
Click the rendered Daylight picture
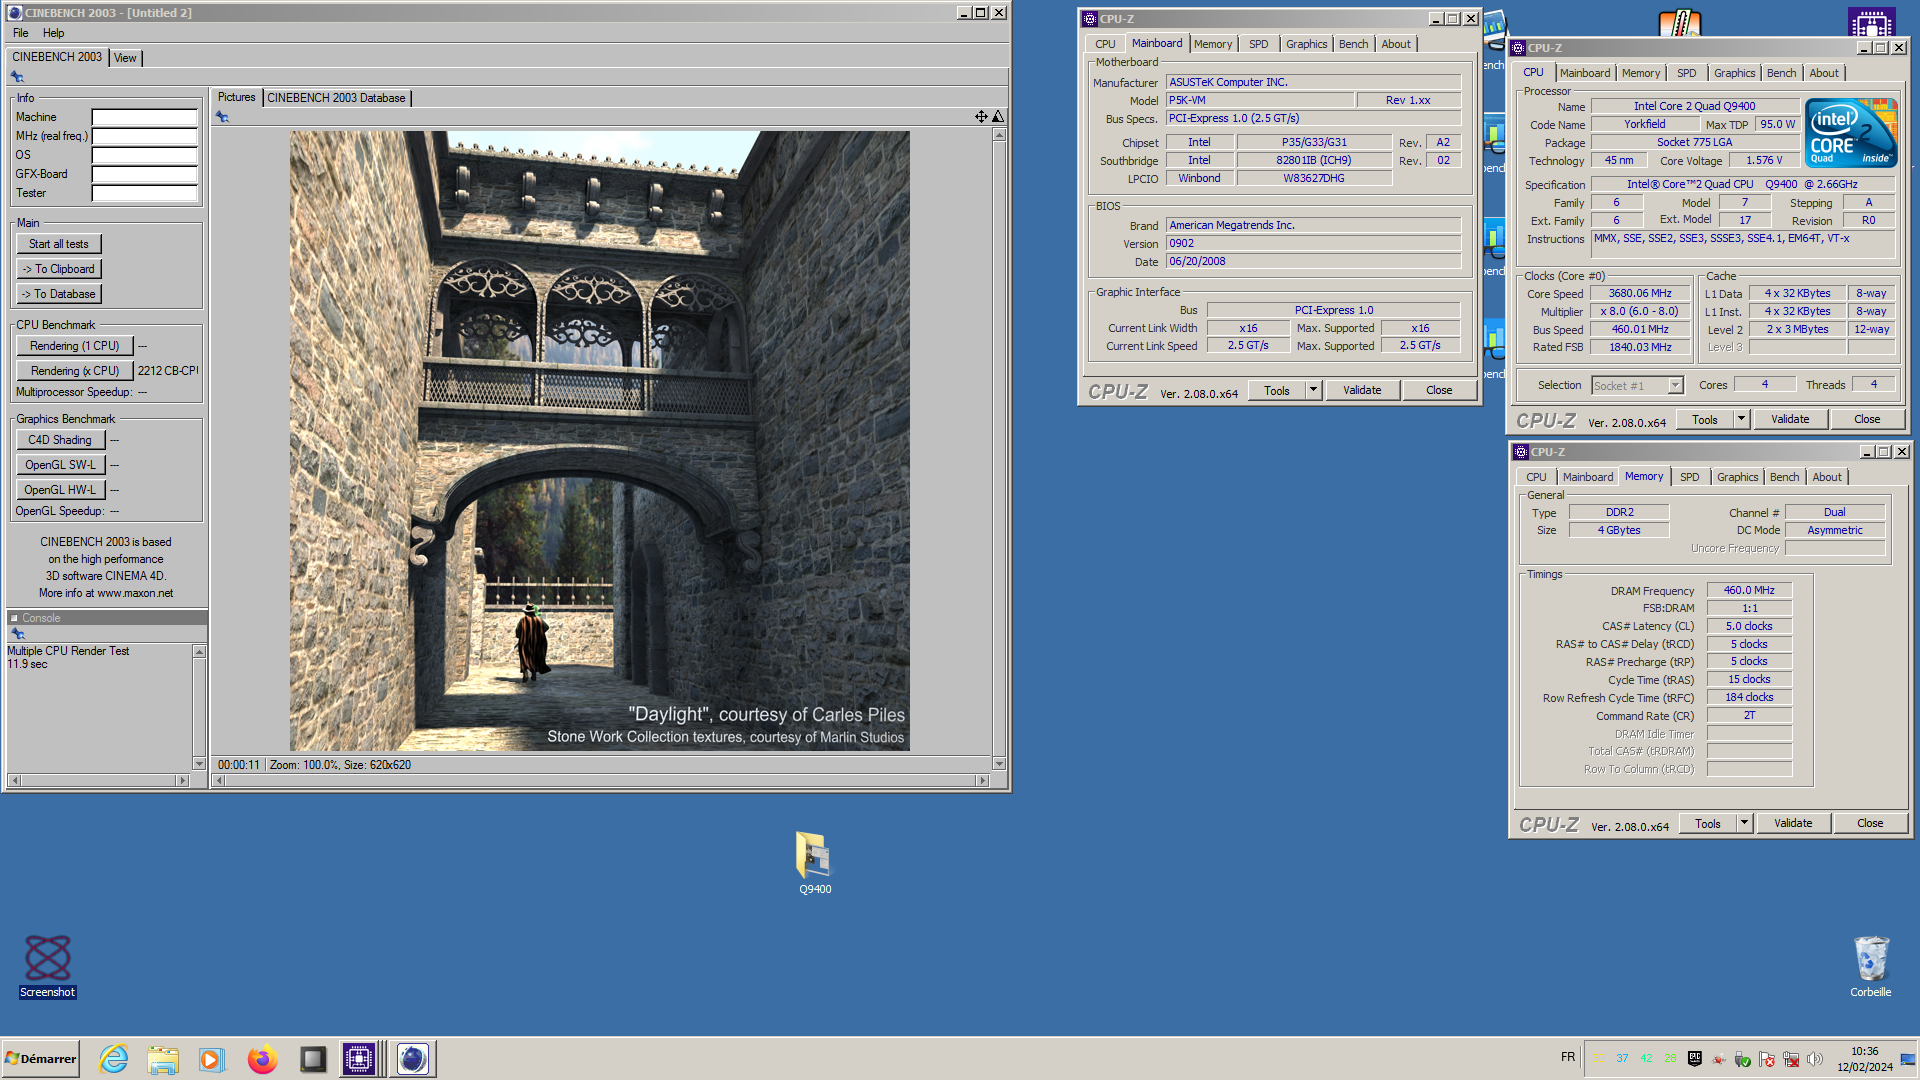point(599,441)
